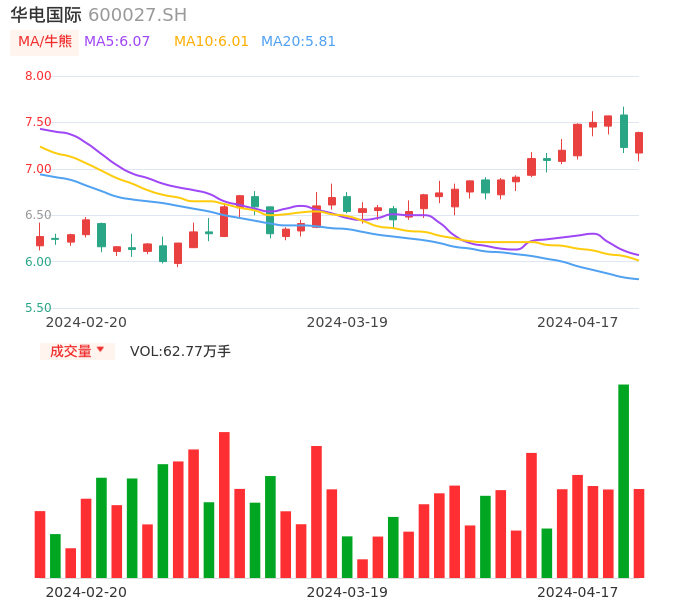
Task: Click the 6.00 price axis label
Action: click(x=38, y=262)
